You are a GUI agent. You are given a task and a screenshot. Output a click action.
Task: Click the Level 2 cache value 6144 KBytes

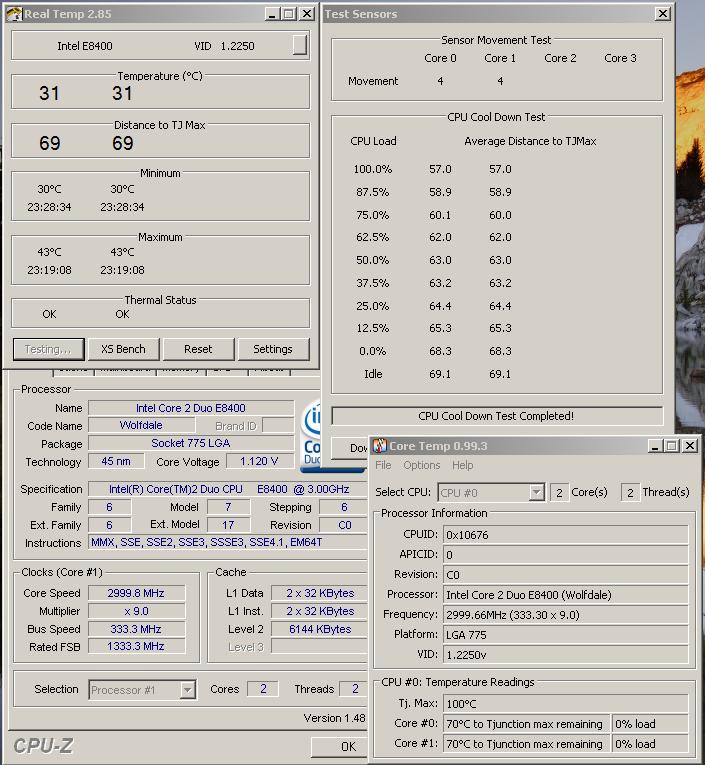point(320,629)
